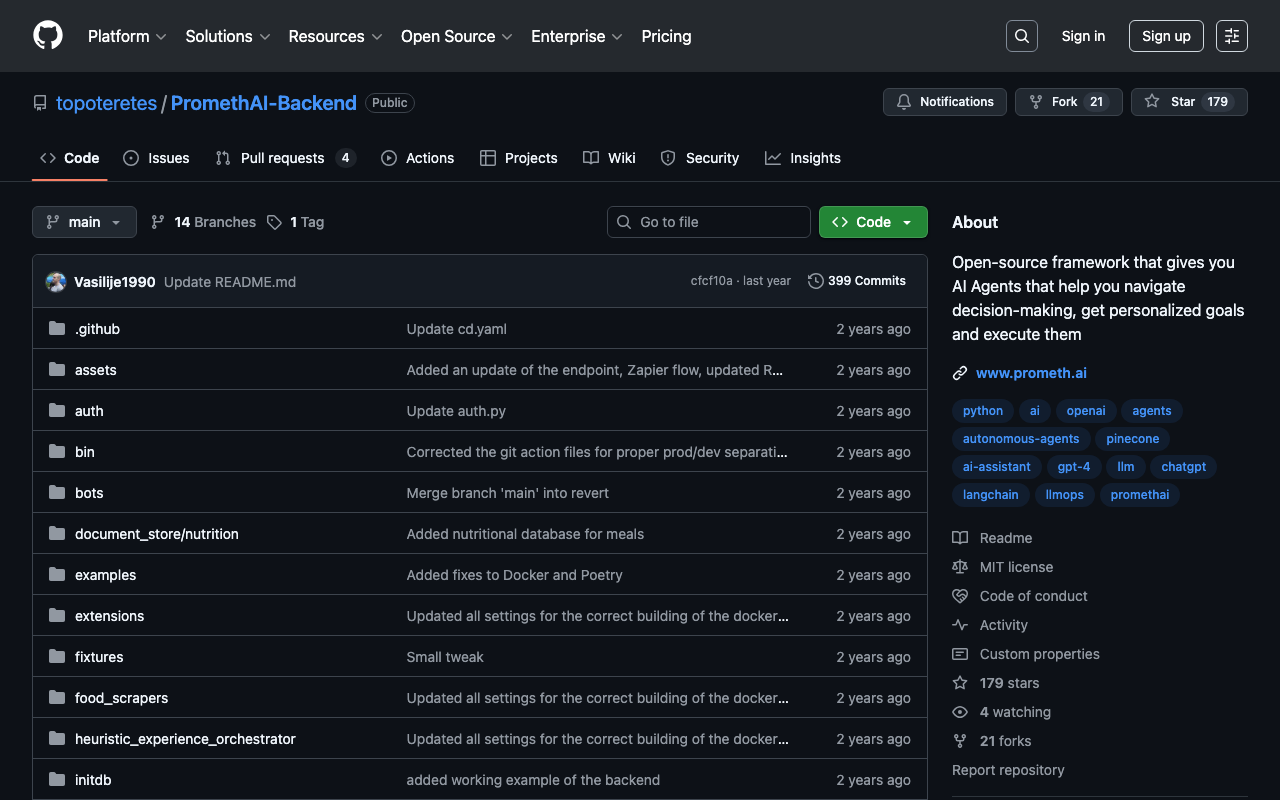Open search with the magnifier icon
This screenshot has width=1280, height=800.
point(1021,36)
